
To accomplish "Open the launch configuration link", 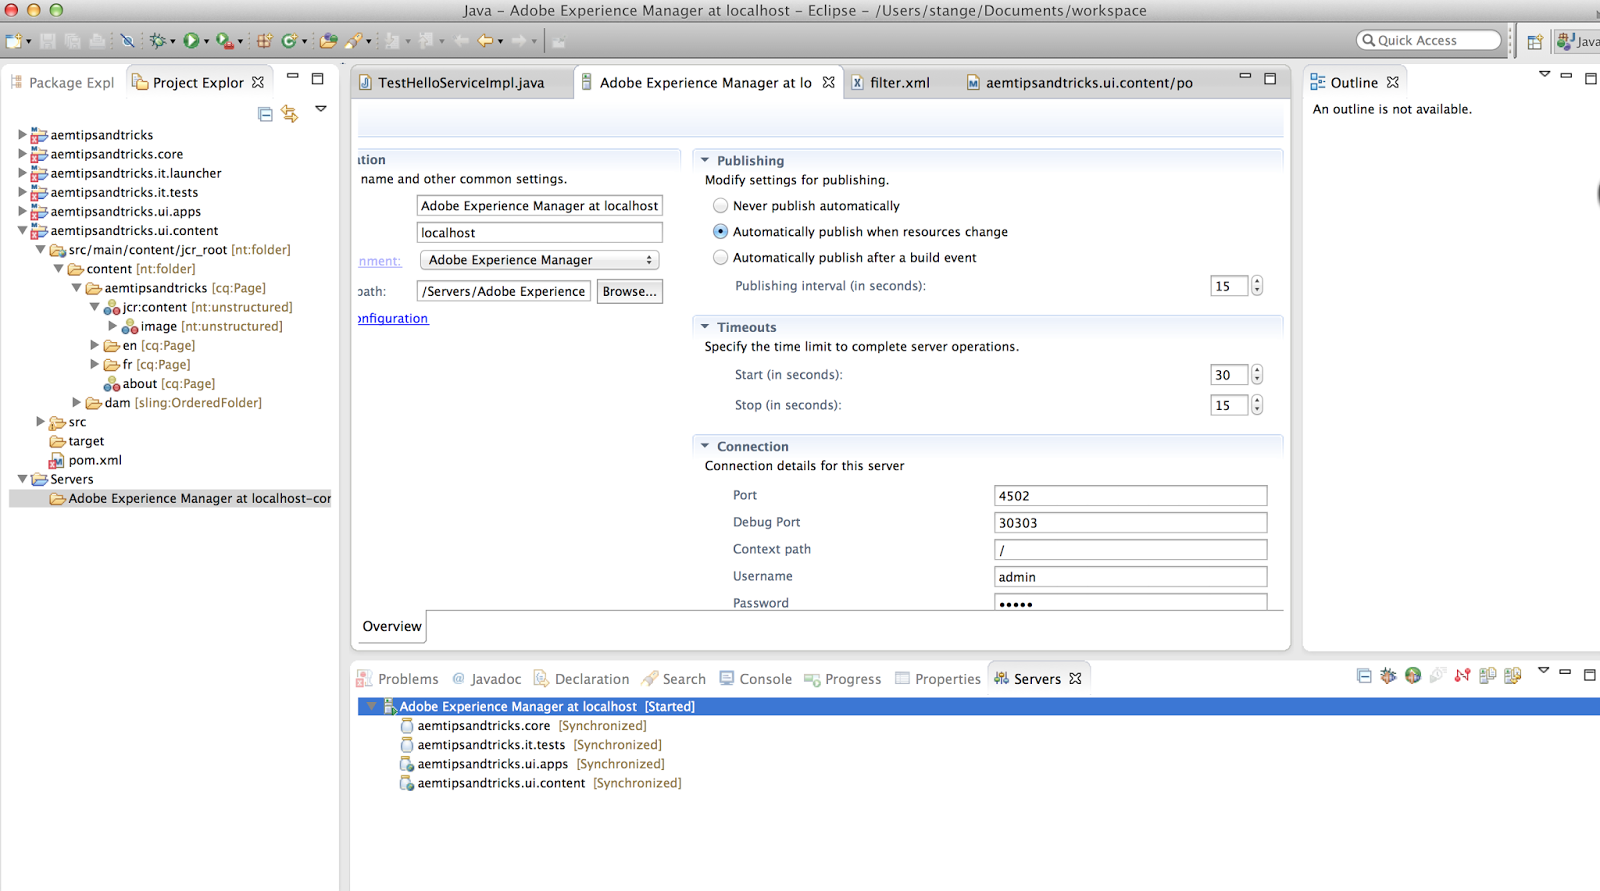I will pos(394,318).
